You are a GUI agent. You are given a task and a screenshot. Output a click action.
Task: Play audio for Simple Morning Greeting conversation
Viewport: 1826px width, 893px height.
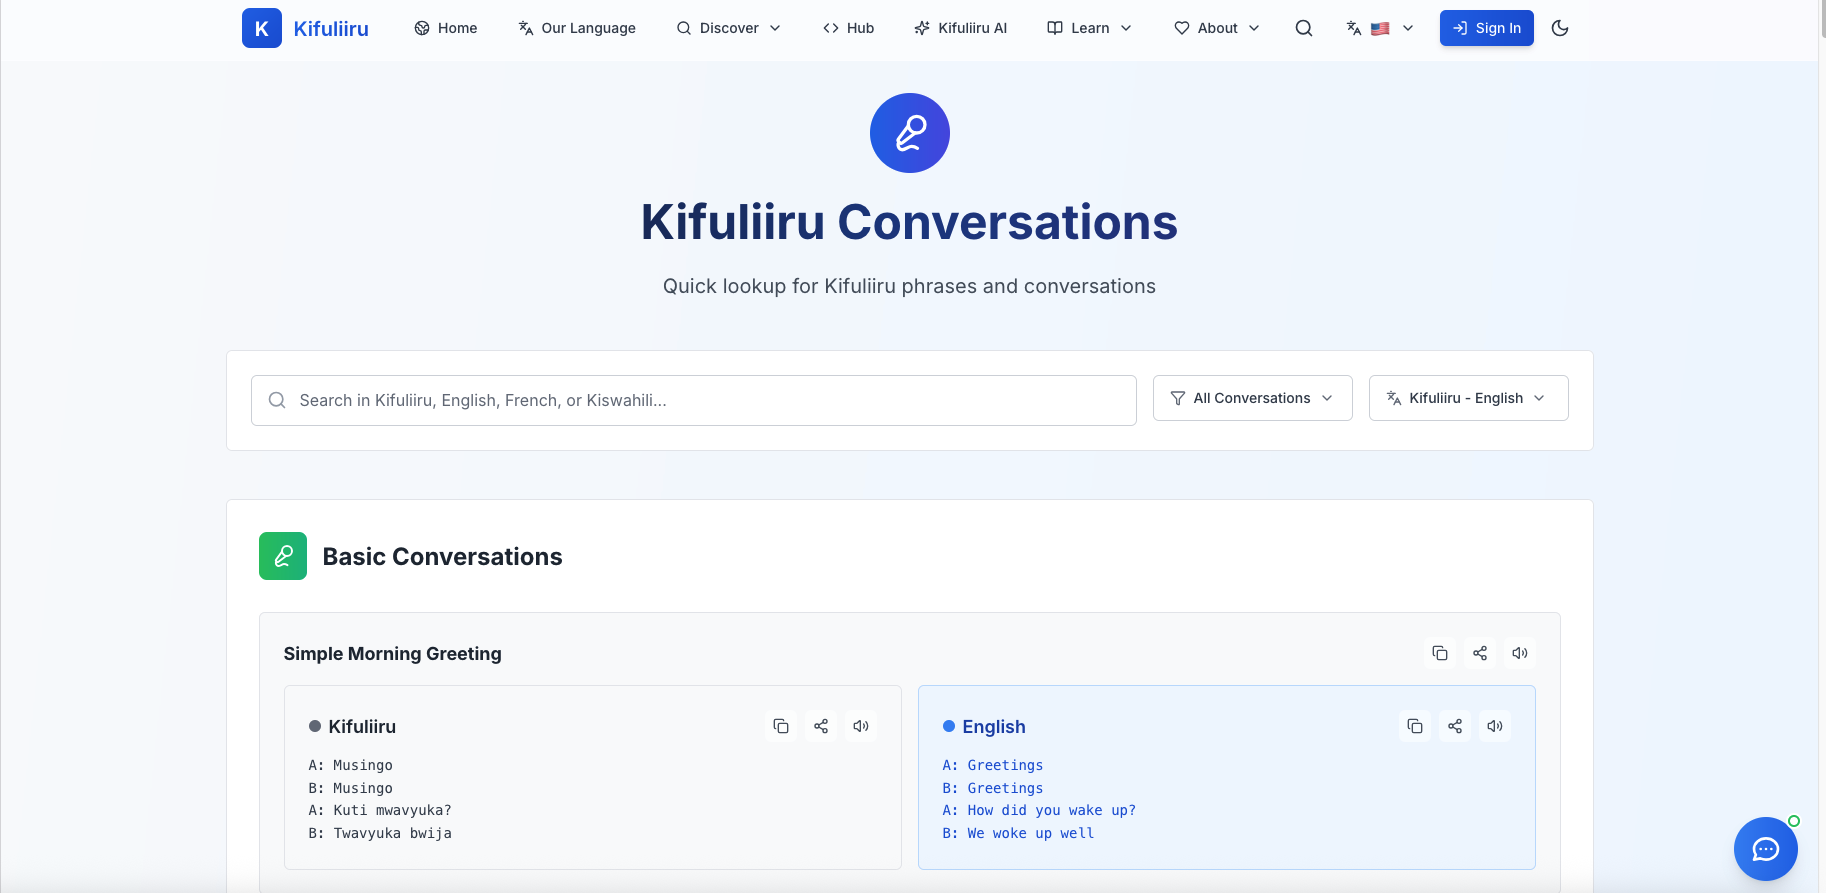(x=1520, y=653)
